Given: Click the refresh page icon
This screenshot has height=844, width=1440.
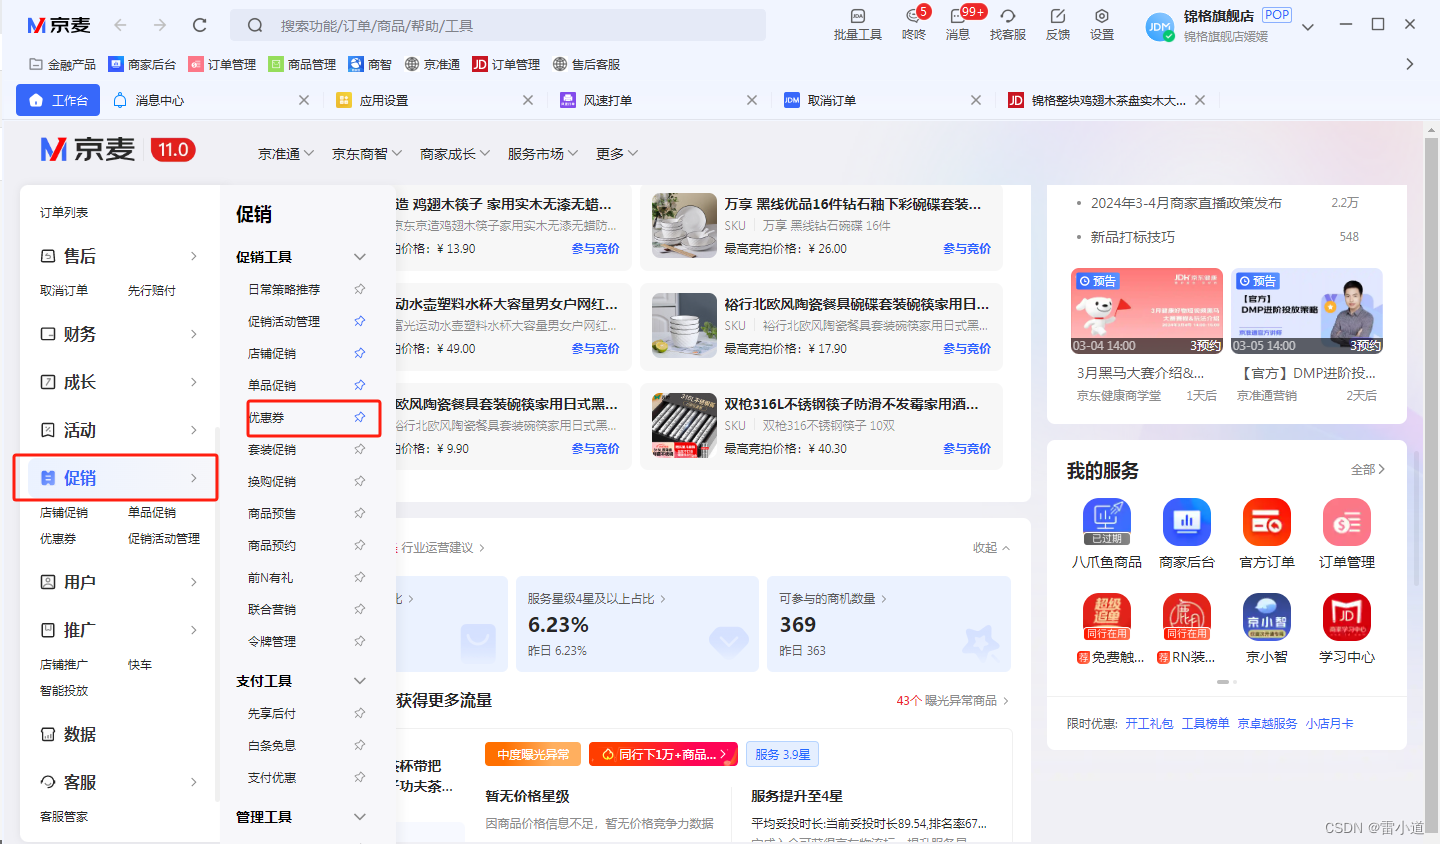Looking at the screenshot, I should (200, 25).
